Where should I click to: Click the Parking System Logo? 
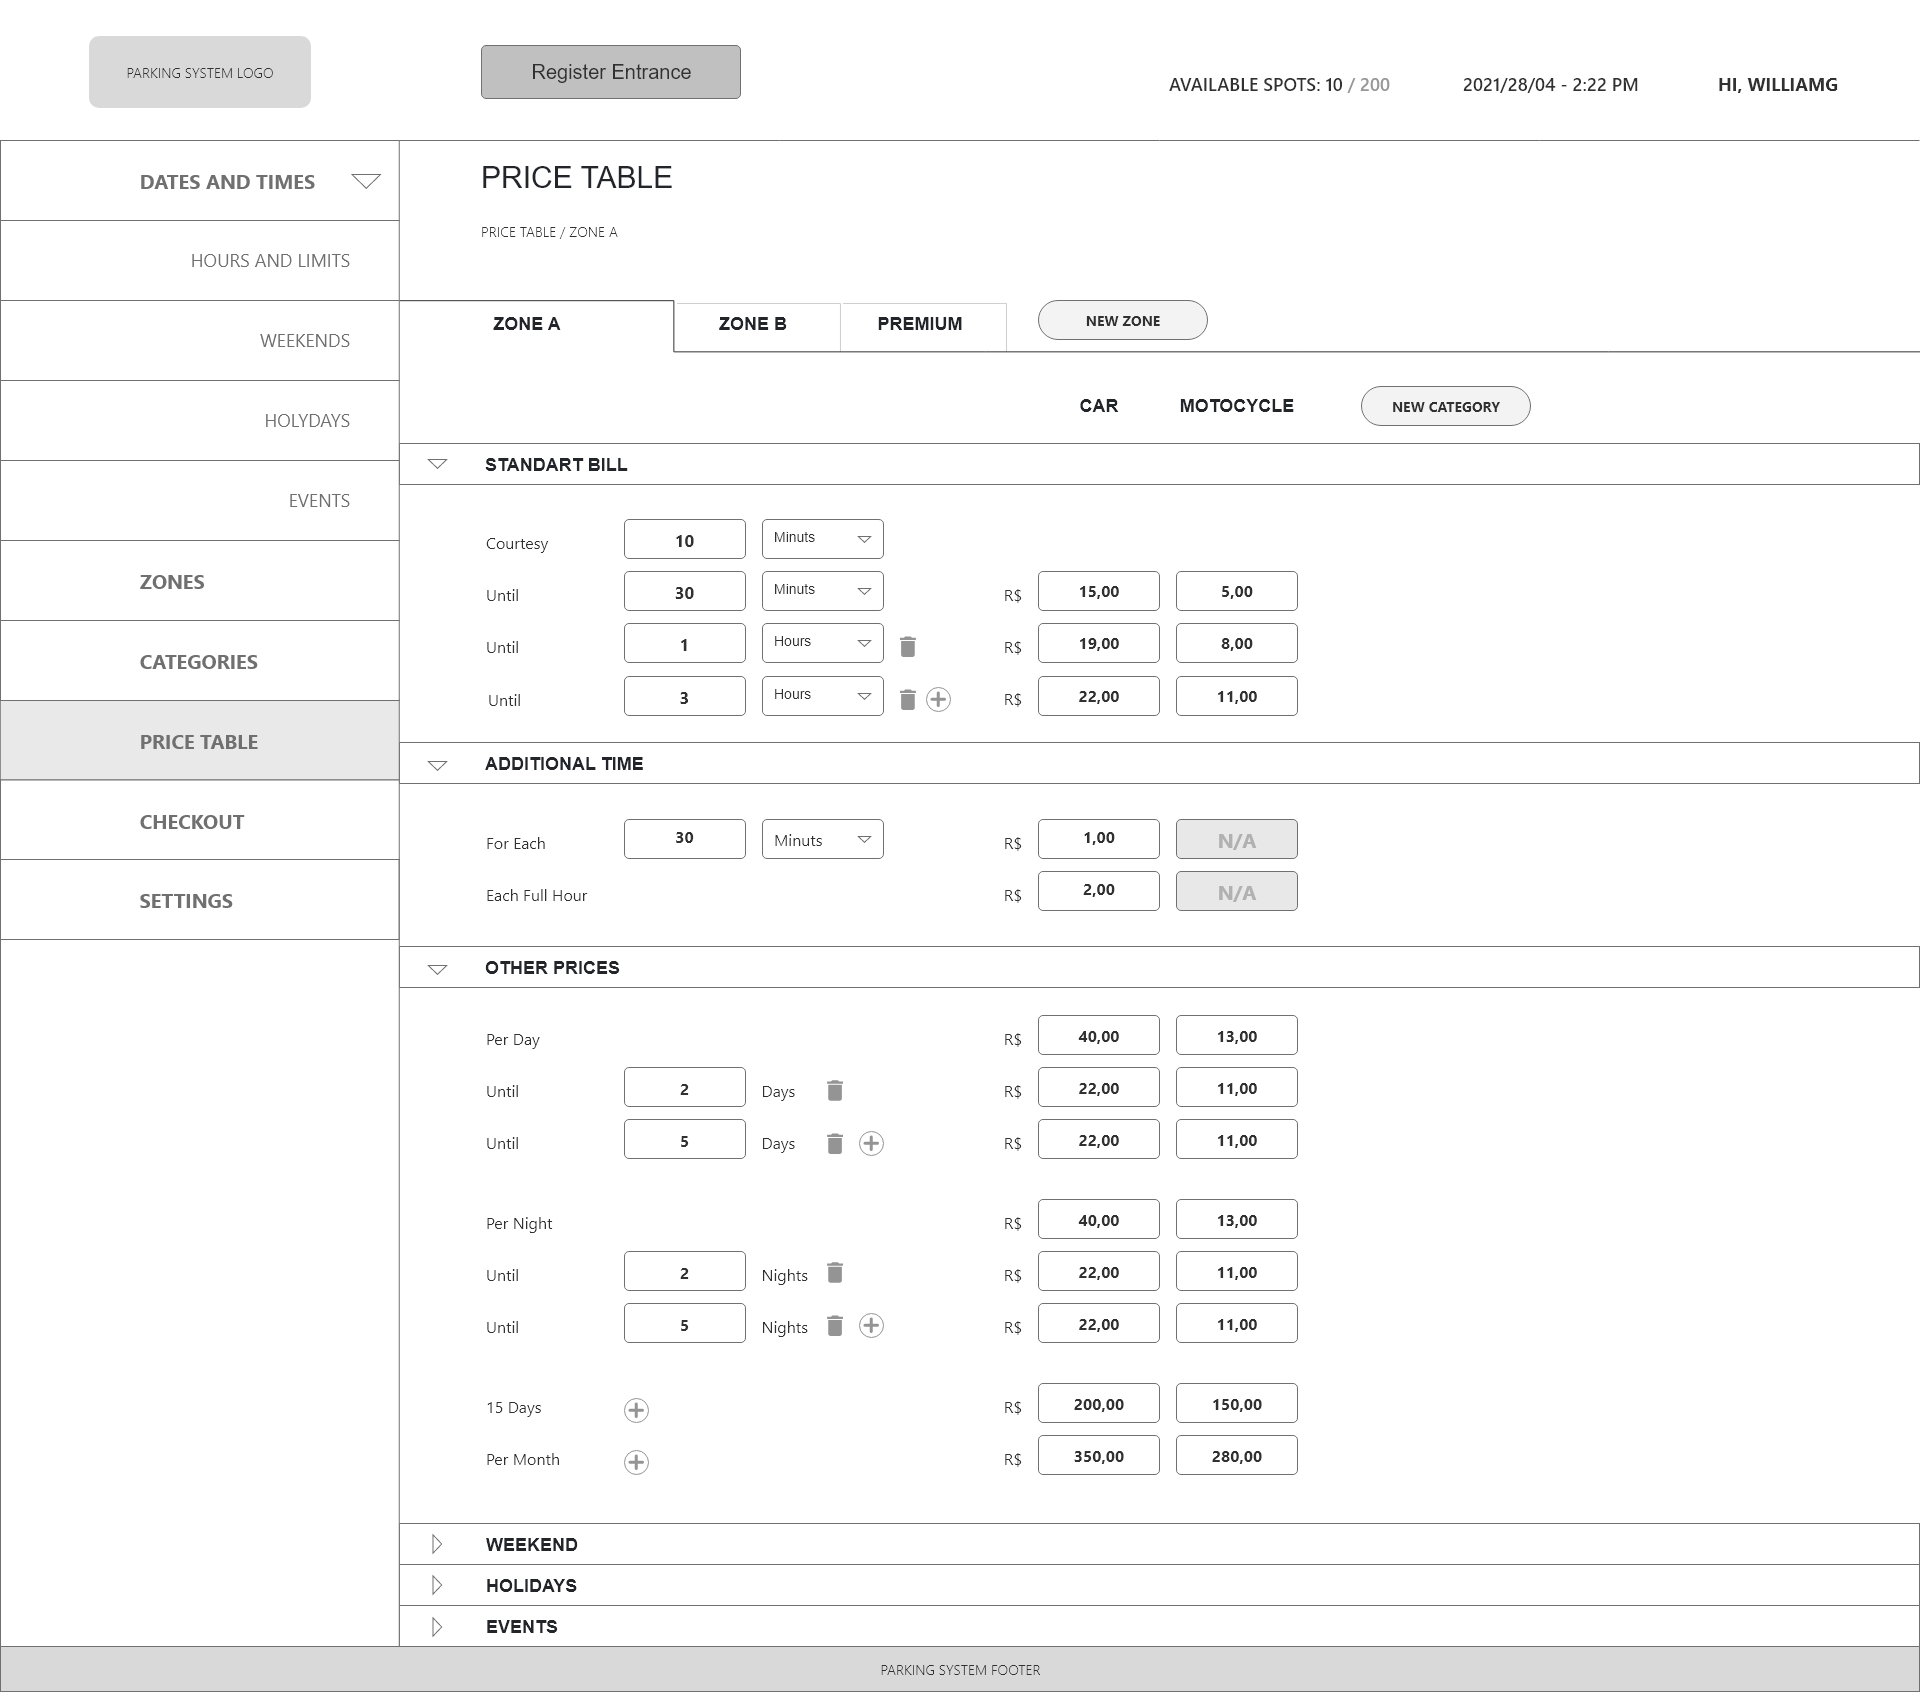point(200,72)
